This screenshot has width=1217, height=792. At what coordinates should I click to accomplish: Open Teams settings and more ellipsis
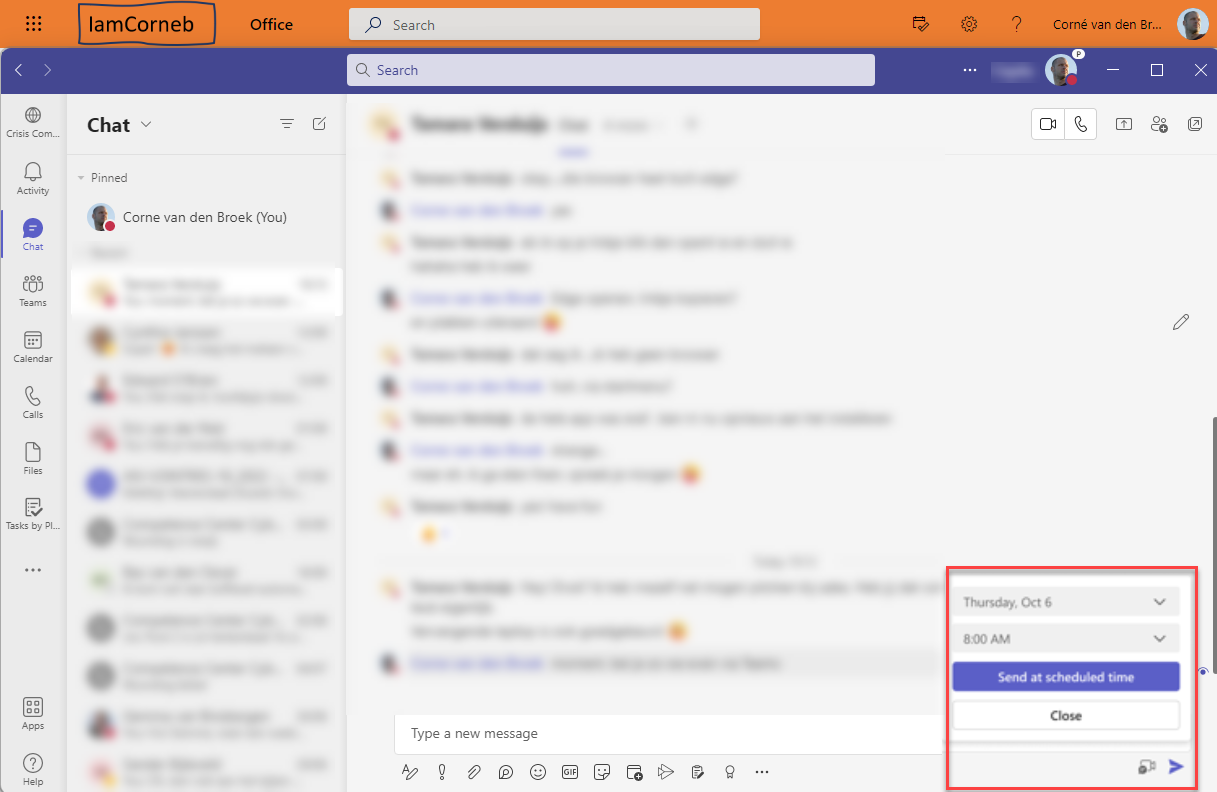(969, 70)
